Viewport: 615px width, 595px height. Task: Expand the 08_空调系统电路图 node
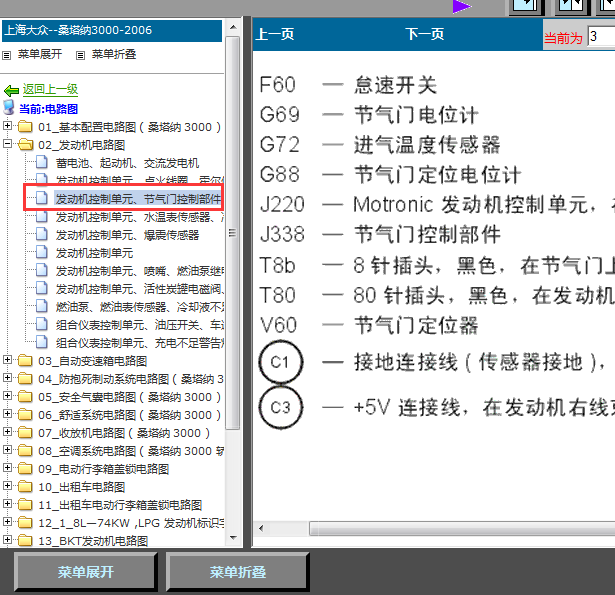7,449
